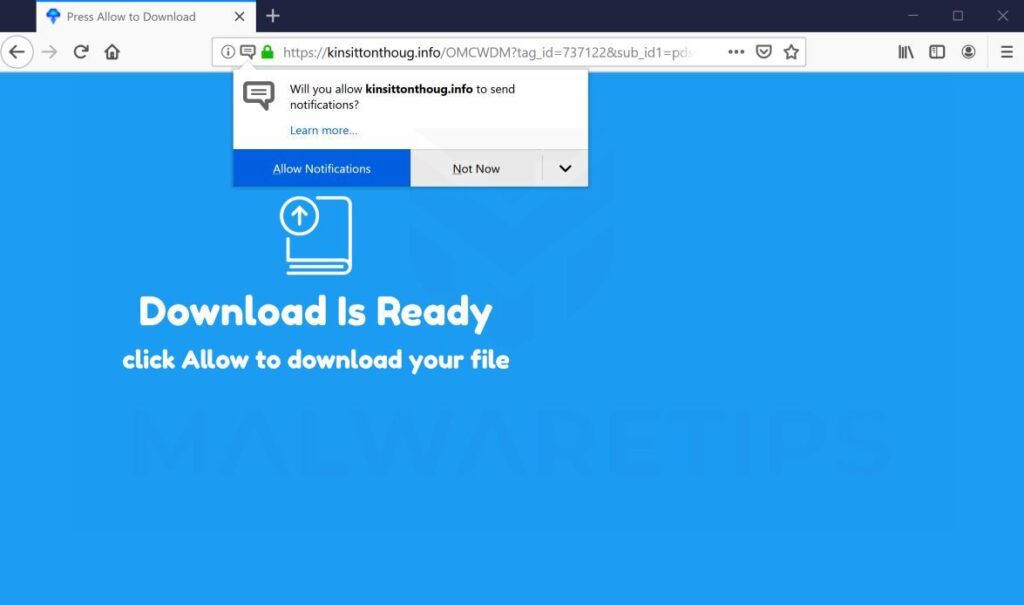
Task: Select the Not Now option
Action: 475,167
